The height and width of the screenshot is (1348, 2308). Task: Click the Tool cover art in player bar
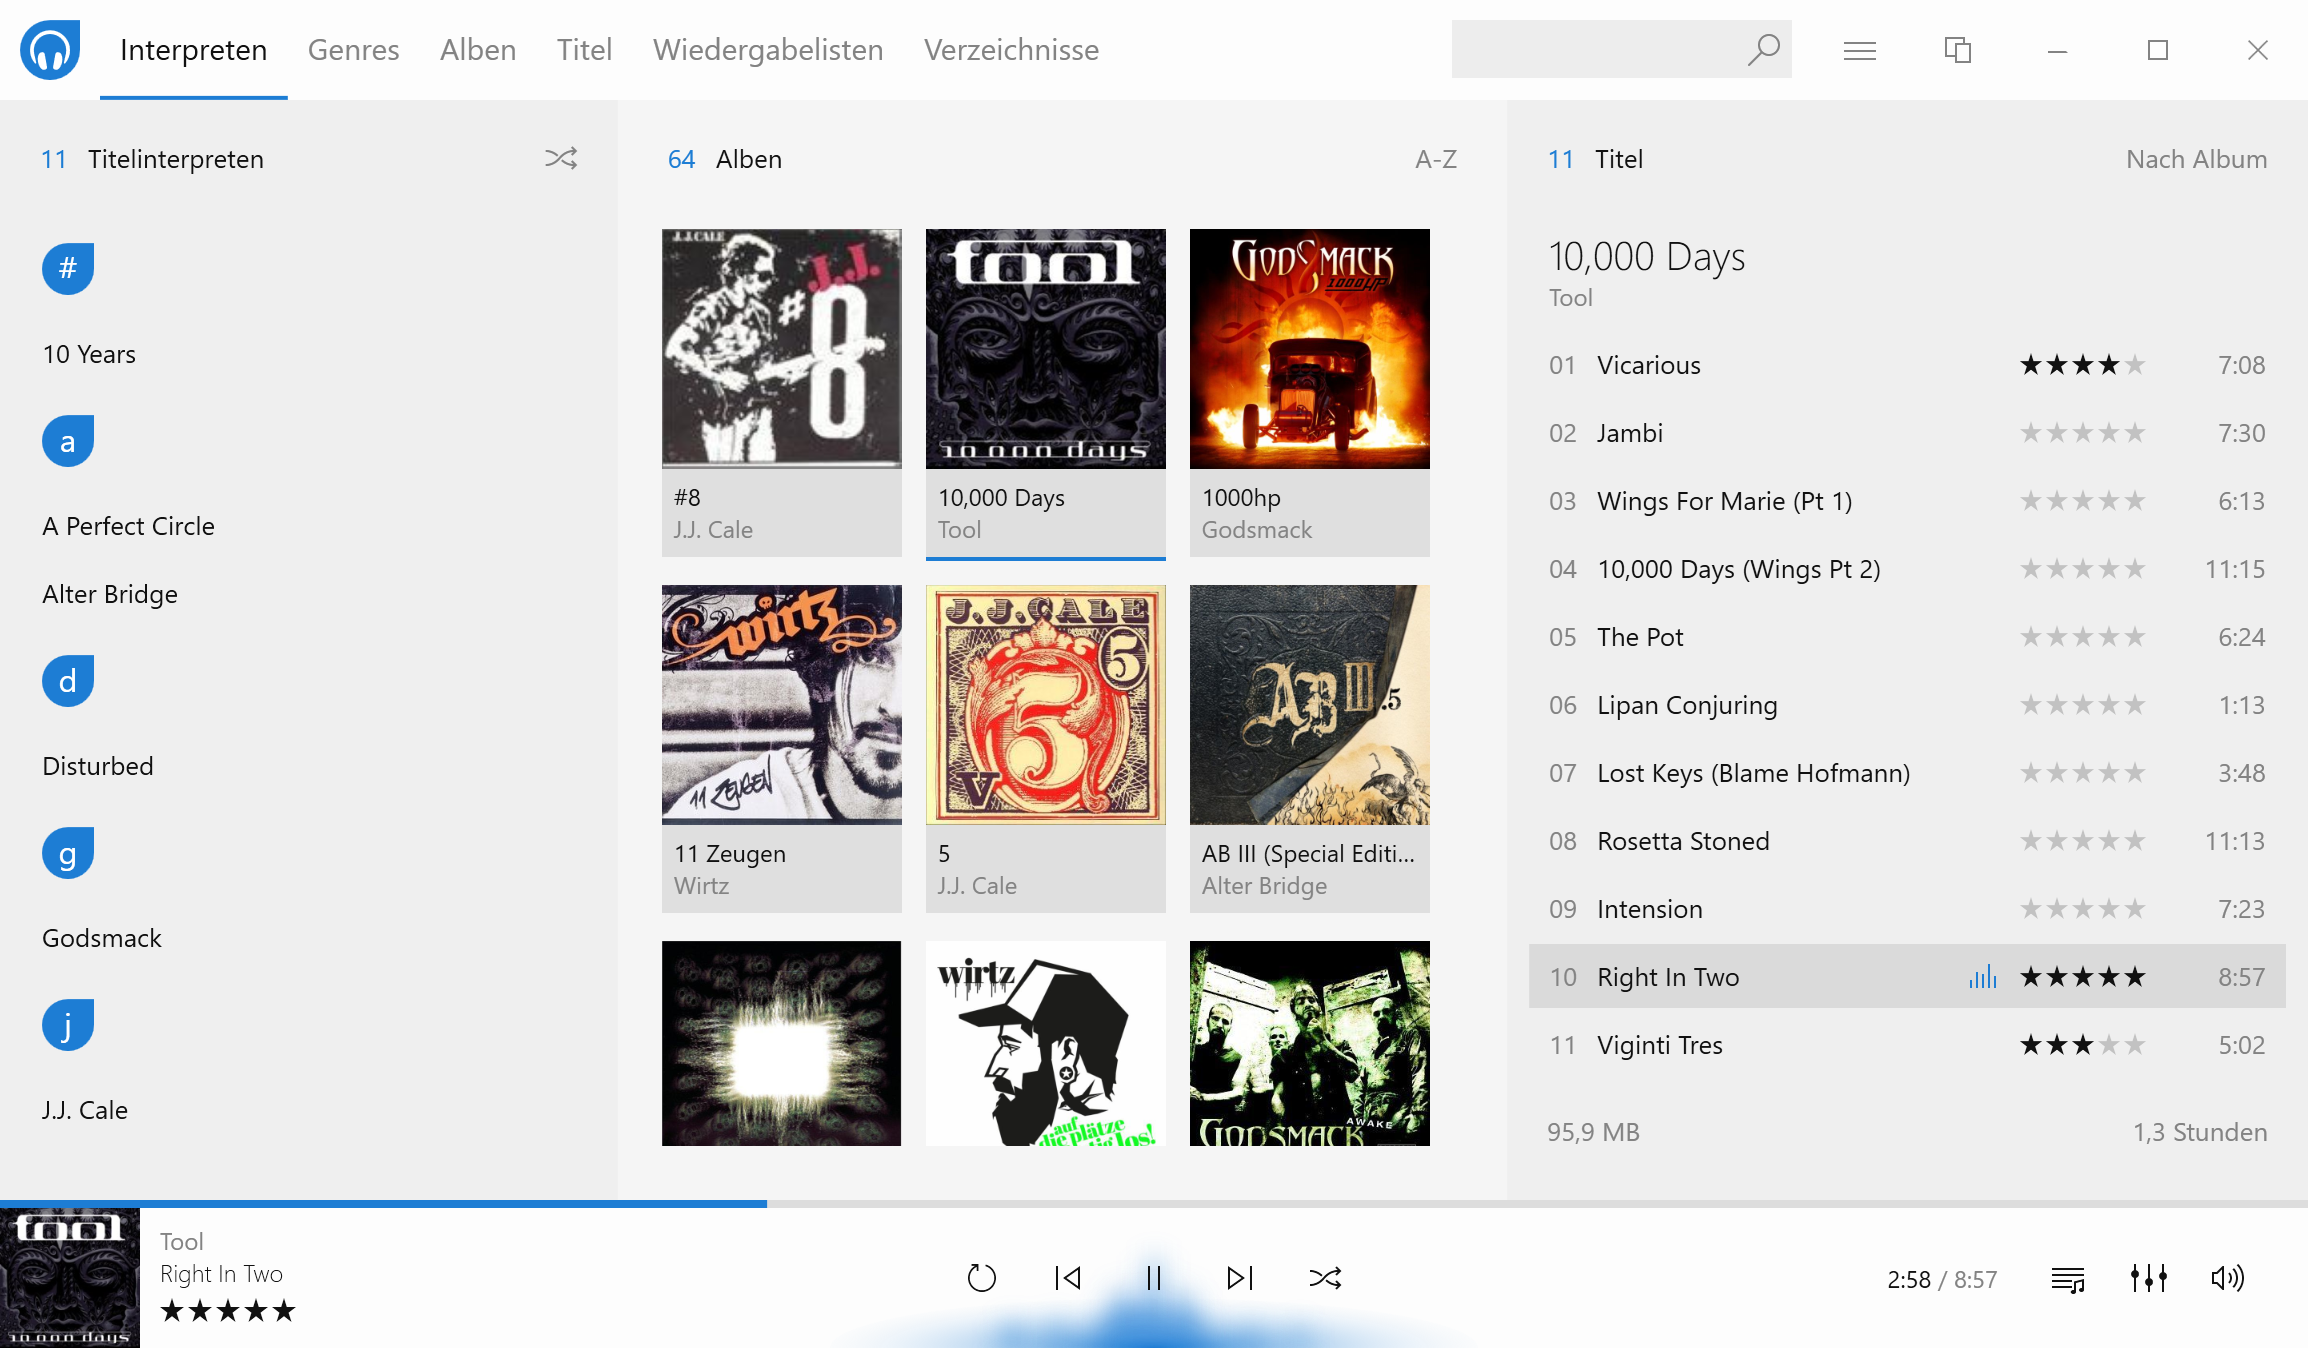pos(70,1278)
